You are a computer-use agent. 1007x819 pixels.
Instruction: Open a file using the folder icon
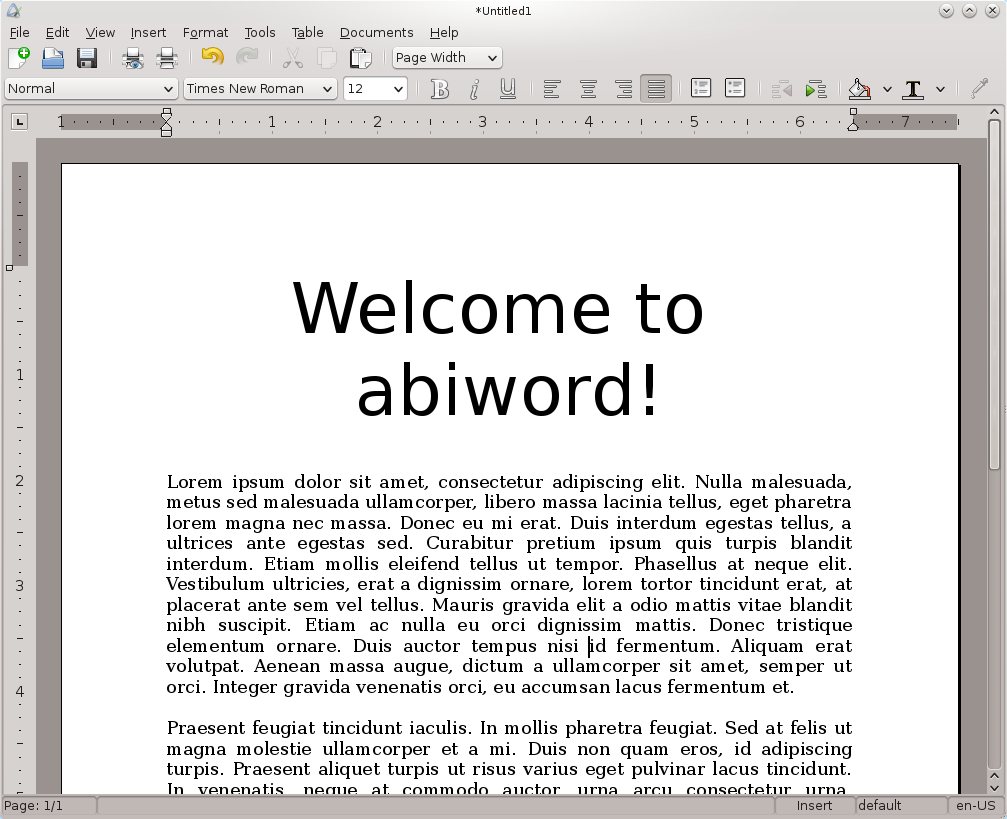(53, 58)
